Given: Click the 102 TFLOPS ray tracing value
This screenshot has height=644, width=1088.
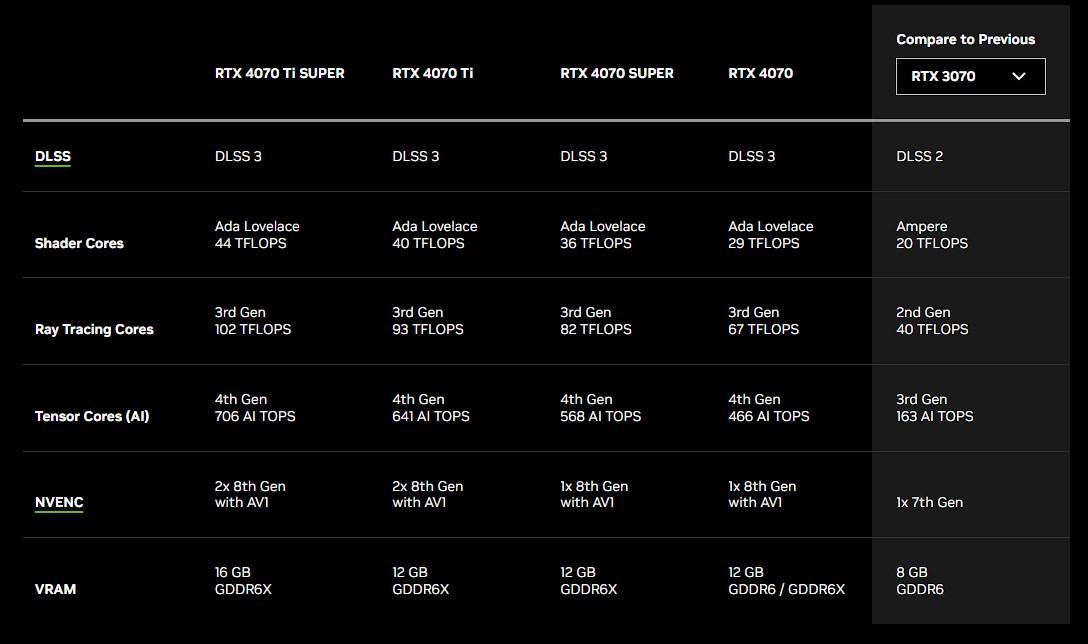Looking at the screenshot, I should coord(253,329).
